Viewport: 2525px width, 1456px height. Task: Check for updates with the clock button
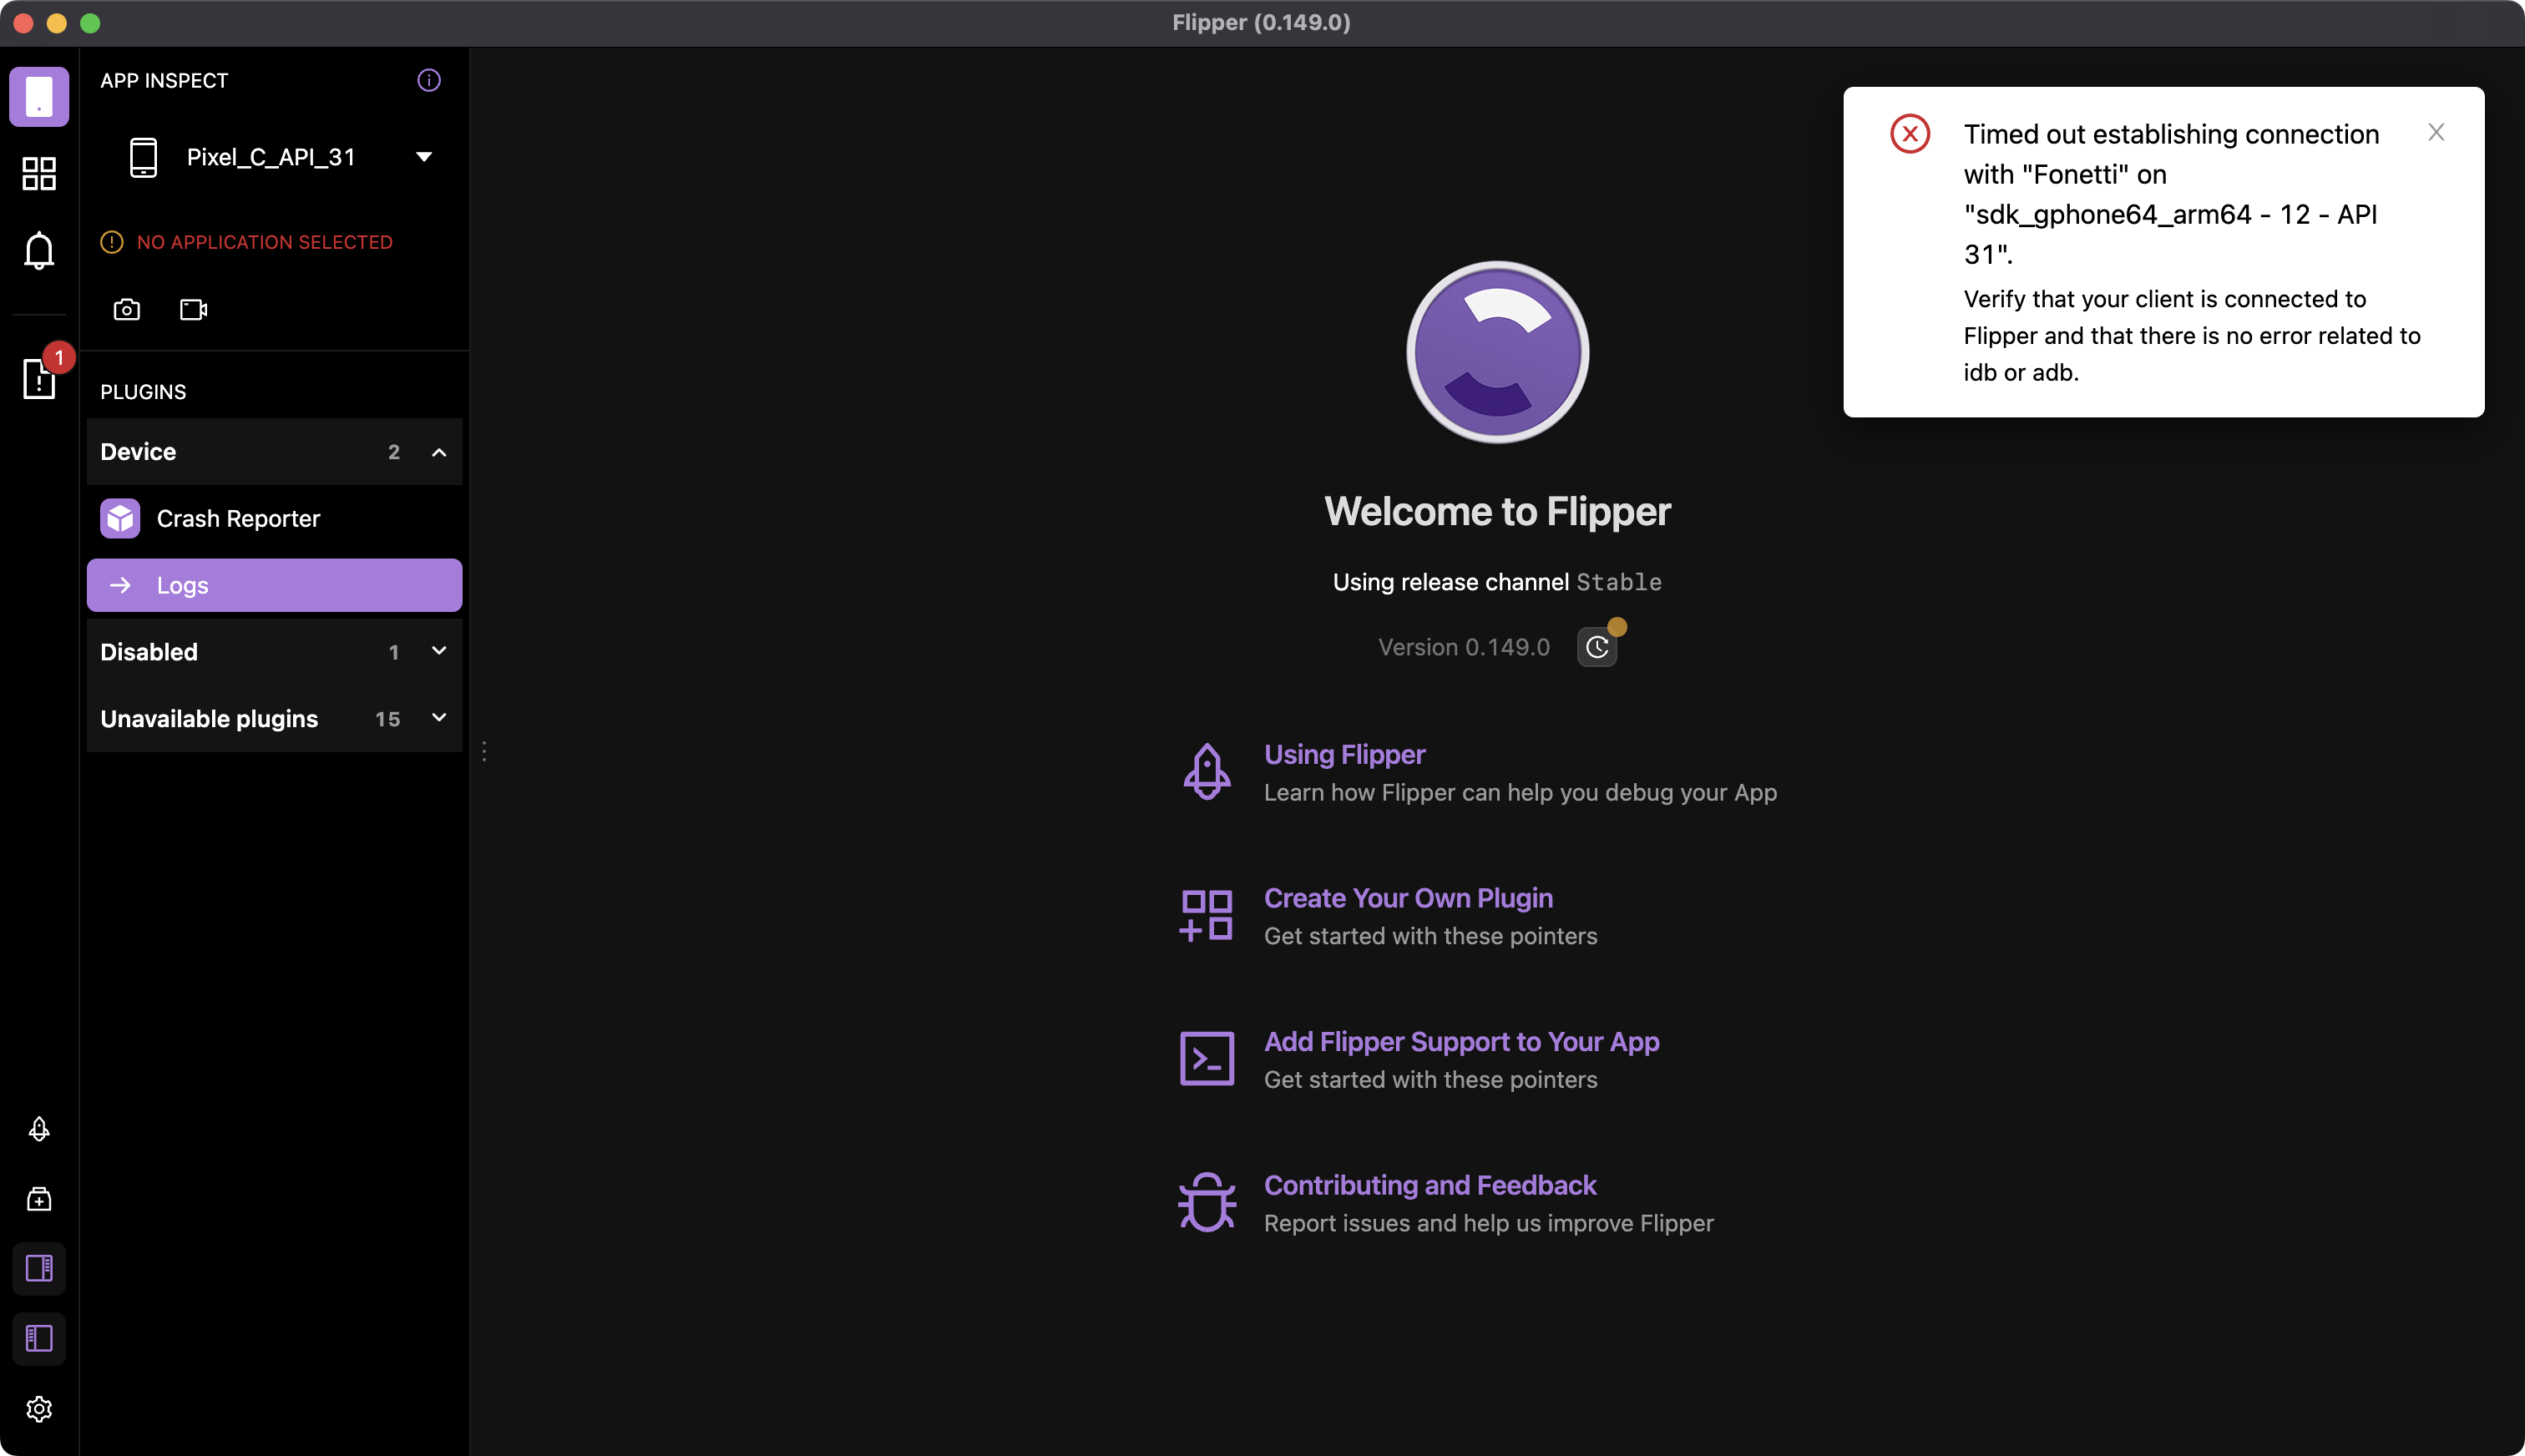tap(1596, 646)
